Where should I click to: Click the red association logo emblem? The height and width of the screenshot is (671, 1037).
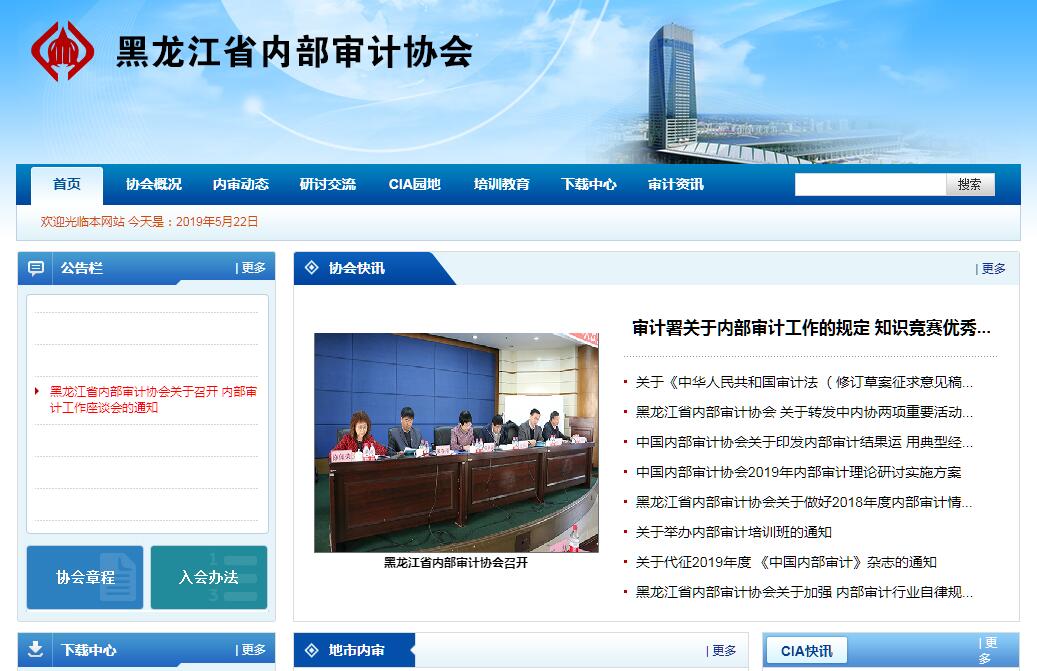63,52
